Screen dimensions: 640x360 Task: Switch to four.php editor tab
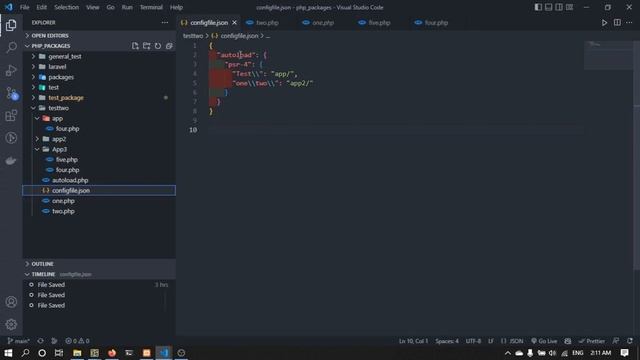pyautogui.click(x=436, y=23)
